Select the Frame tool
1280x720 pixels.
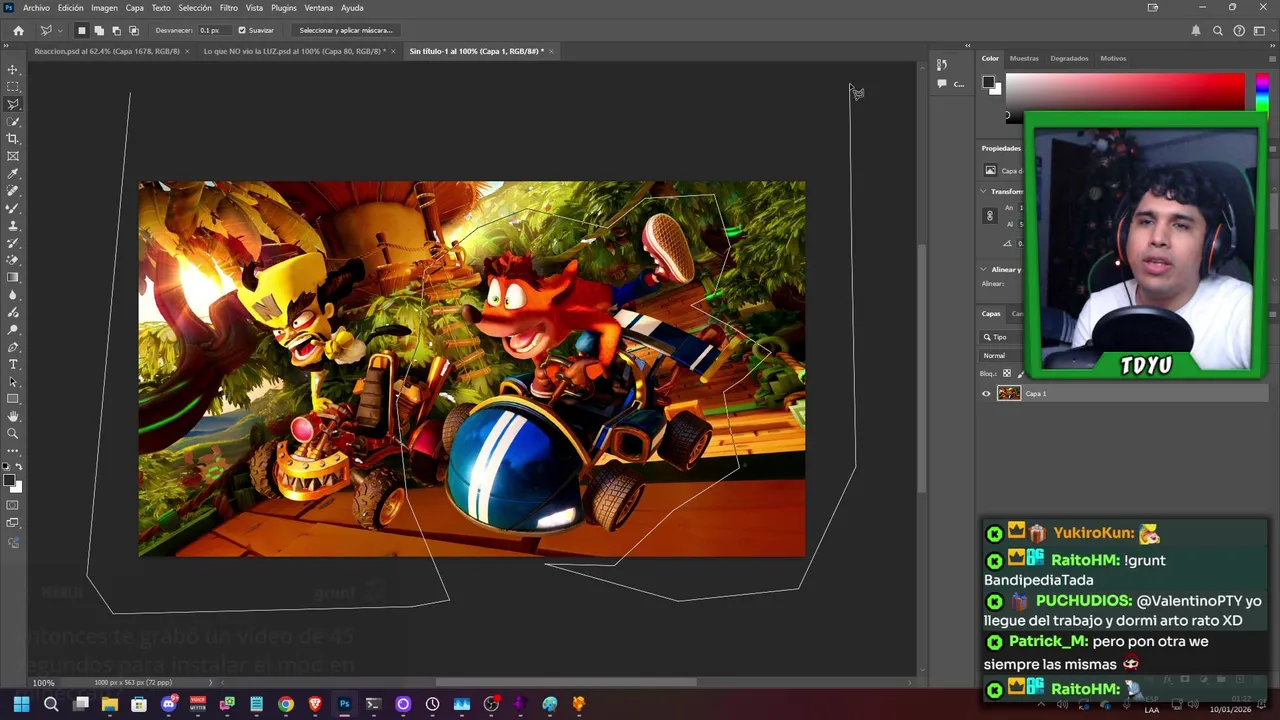point(13,156)
